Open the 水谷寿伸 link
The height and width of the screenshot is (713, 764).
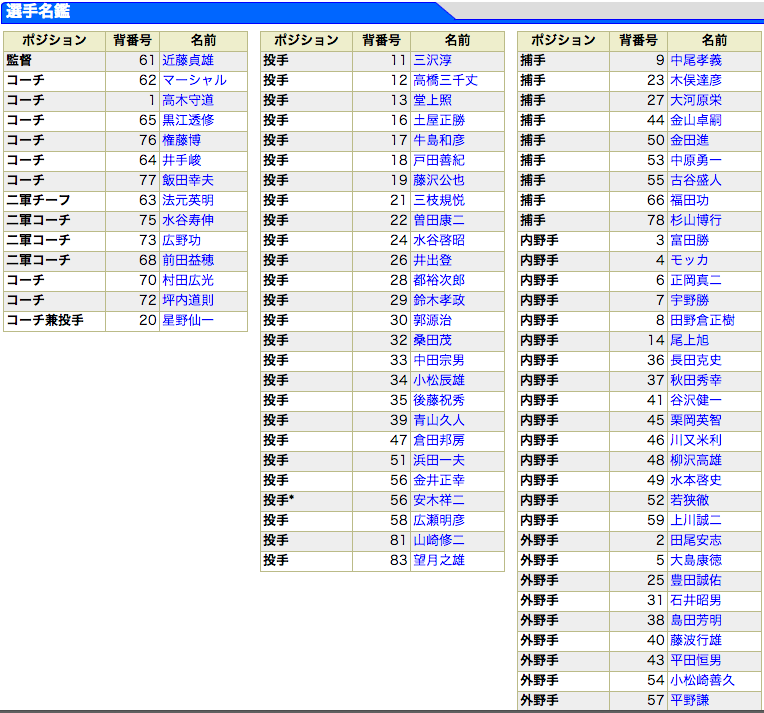click(188, 220)
